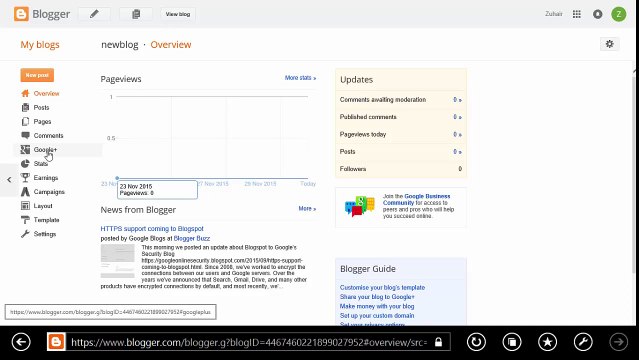Click the Overview home icon
639x360 pixels.
(x=25, y=93)
